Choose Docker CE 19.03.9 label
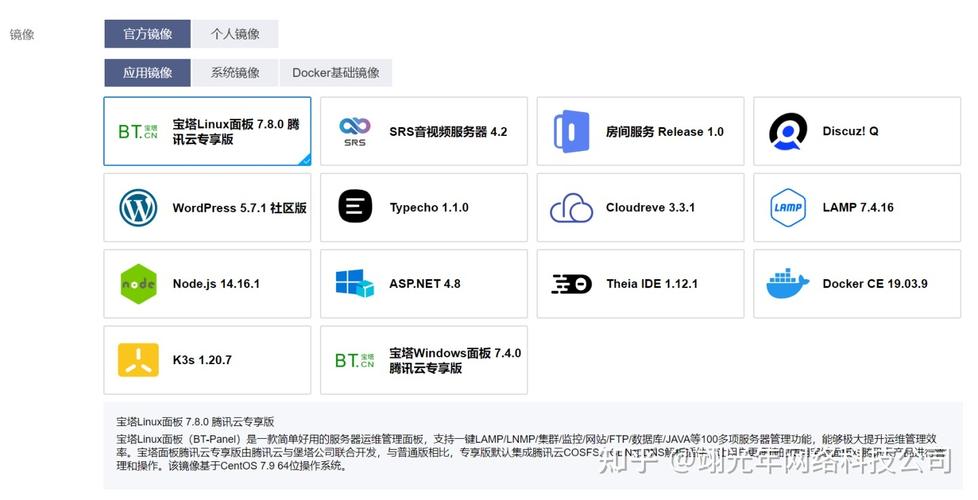 coord(874,284)
